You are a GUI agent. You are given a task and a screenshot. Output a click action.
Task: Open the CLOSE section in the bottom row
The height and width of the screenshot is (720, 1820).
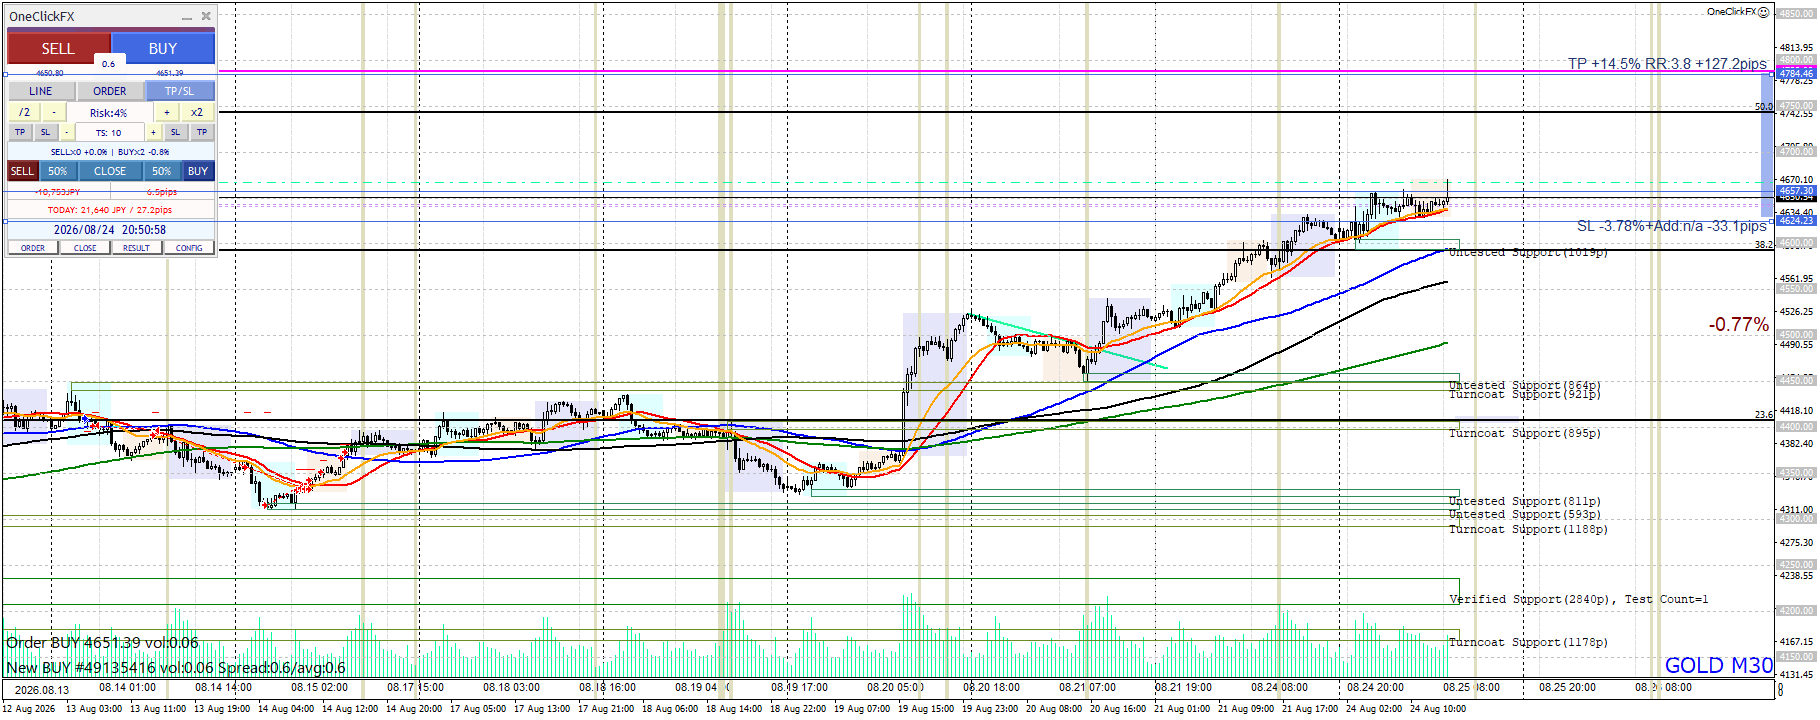click(x=85, y=248)
